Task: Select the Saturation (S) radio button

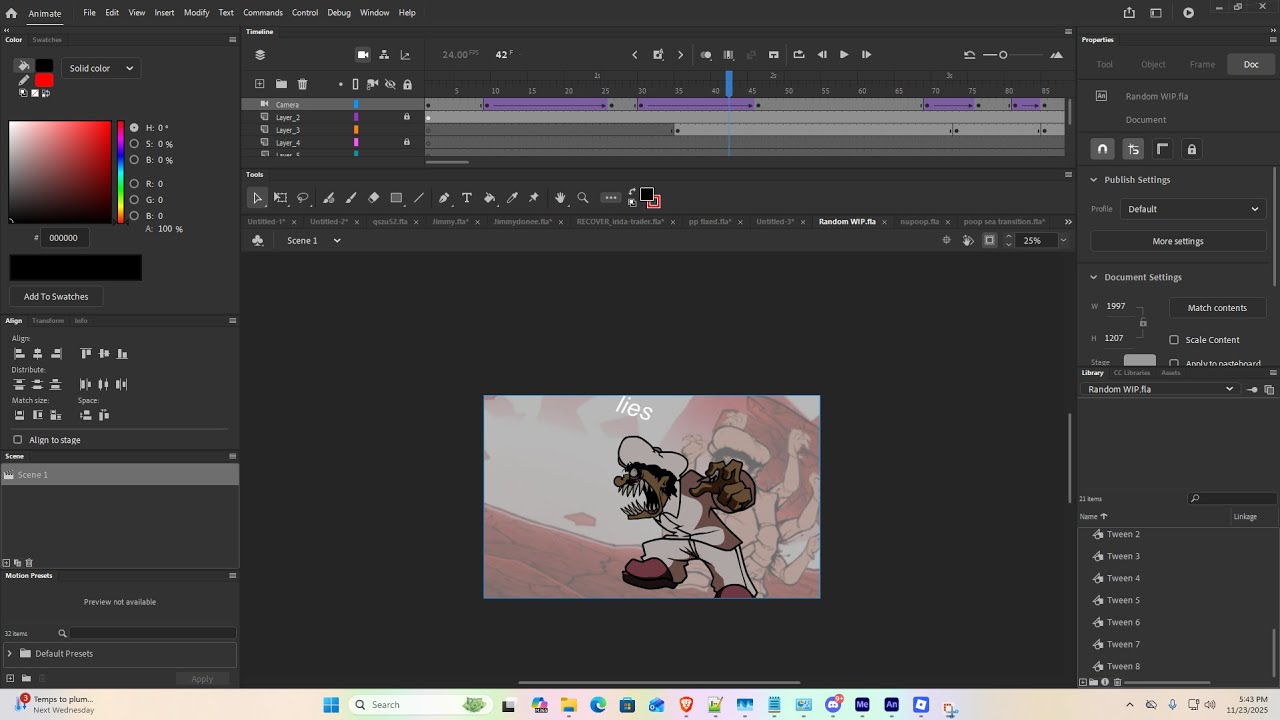Action: (135, 144)
